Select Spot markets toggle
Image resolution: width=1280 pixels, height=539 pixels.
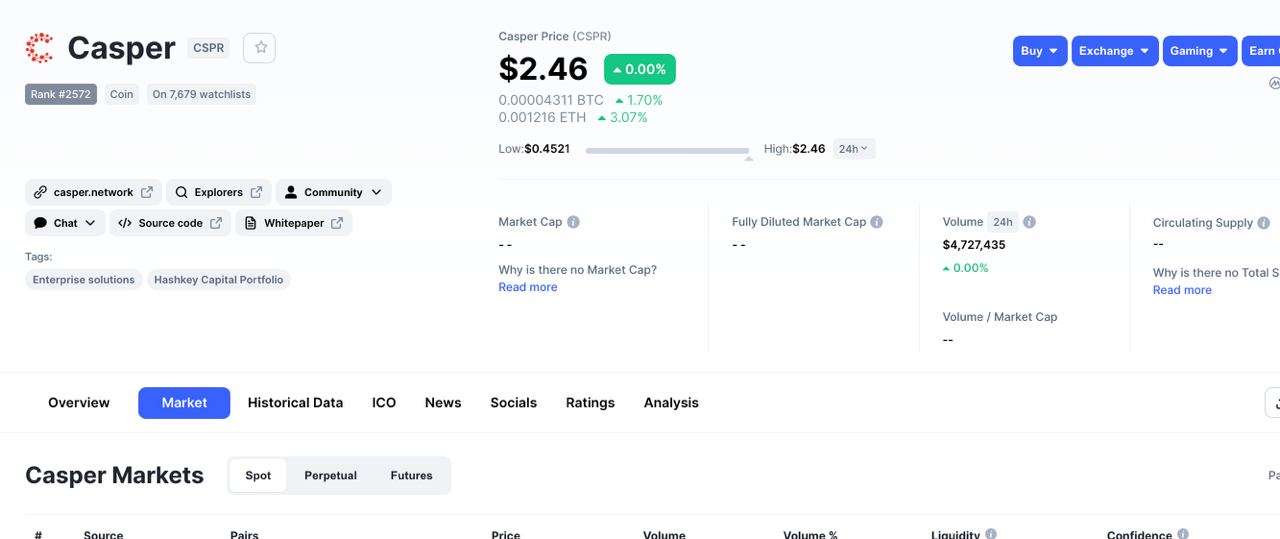258,476
